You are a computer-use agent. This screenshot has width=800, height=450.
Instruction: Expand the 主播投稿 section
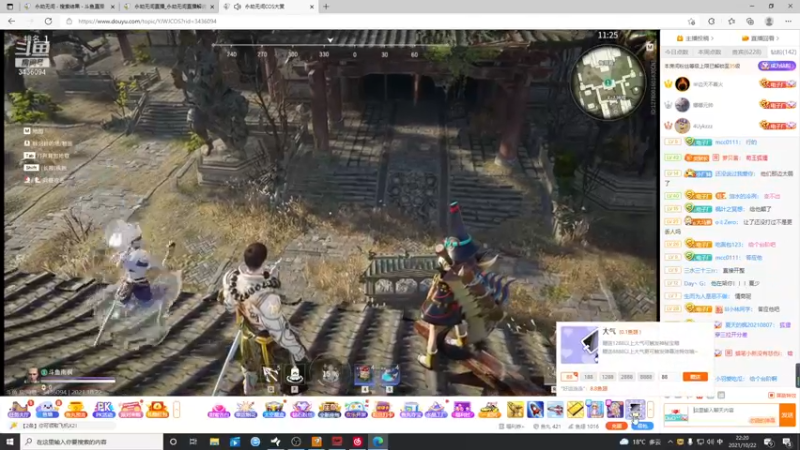pyautogui.click(x=695, y=38)
